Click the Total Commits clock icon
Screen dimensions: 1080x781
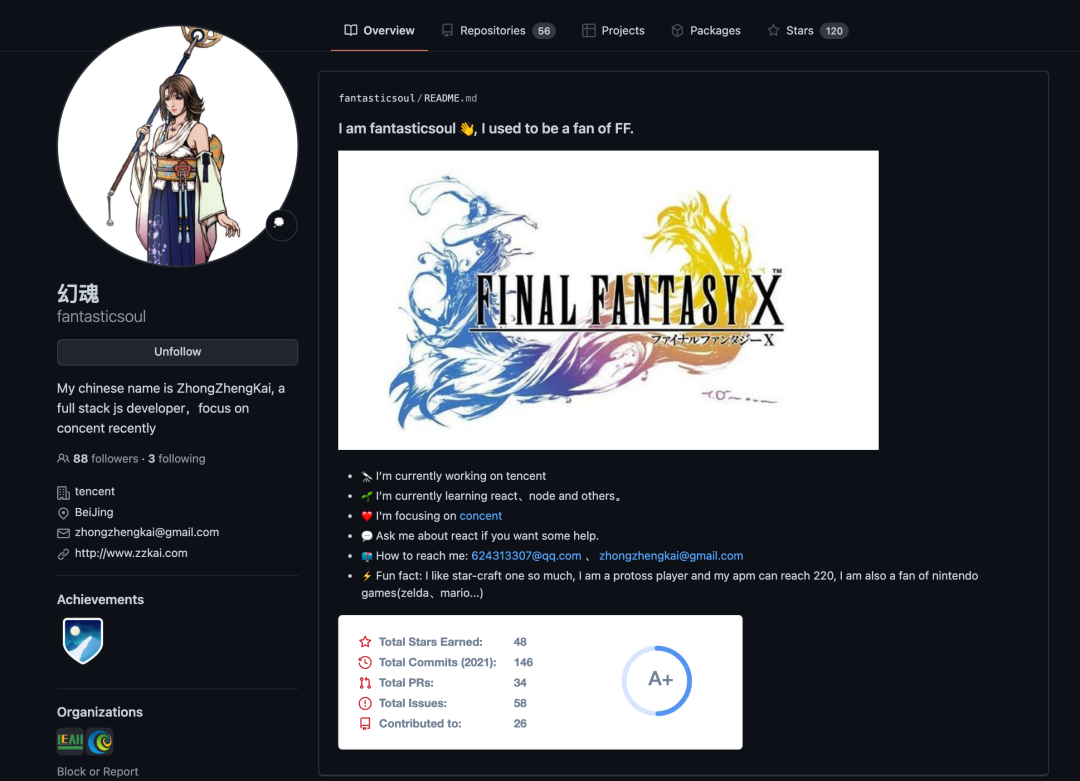tap(365, 663)
